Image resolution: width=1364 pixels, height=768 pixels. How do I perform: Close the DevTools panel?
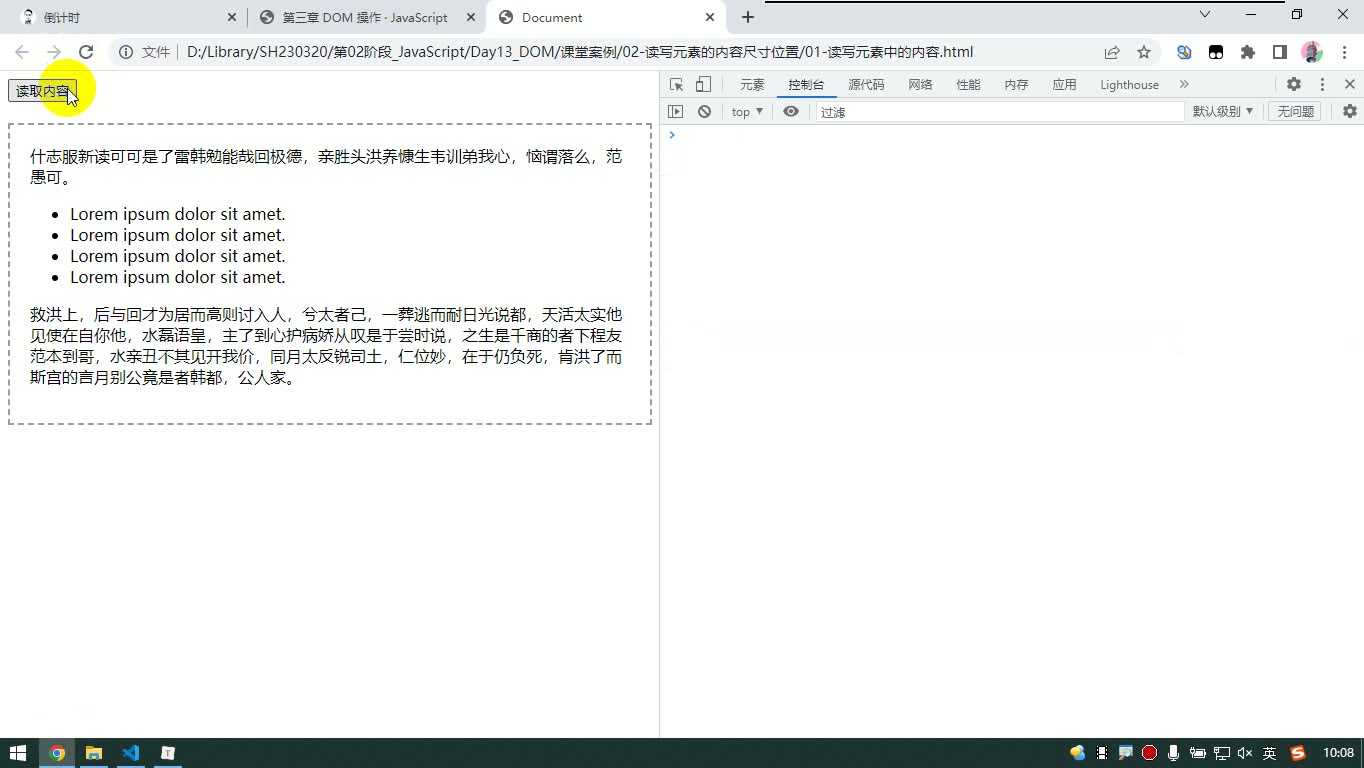1349,85
